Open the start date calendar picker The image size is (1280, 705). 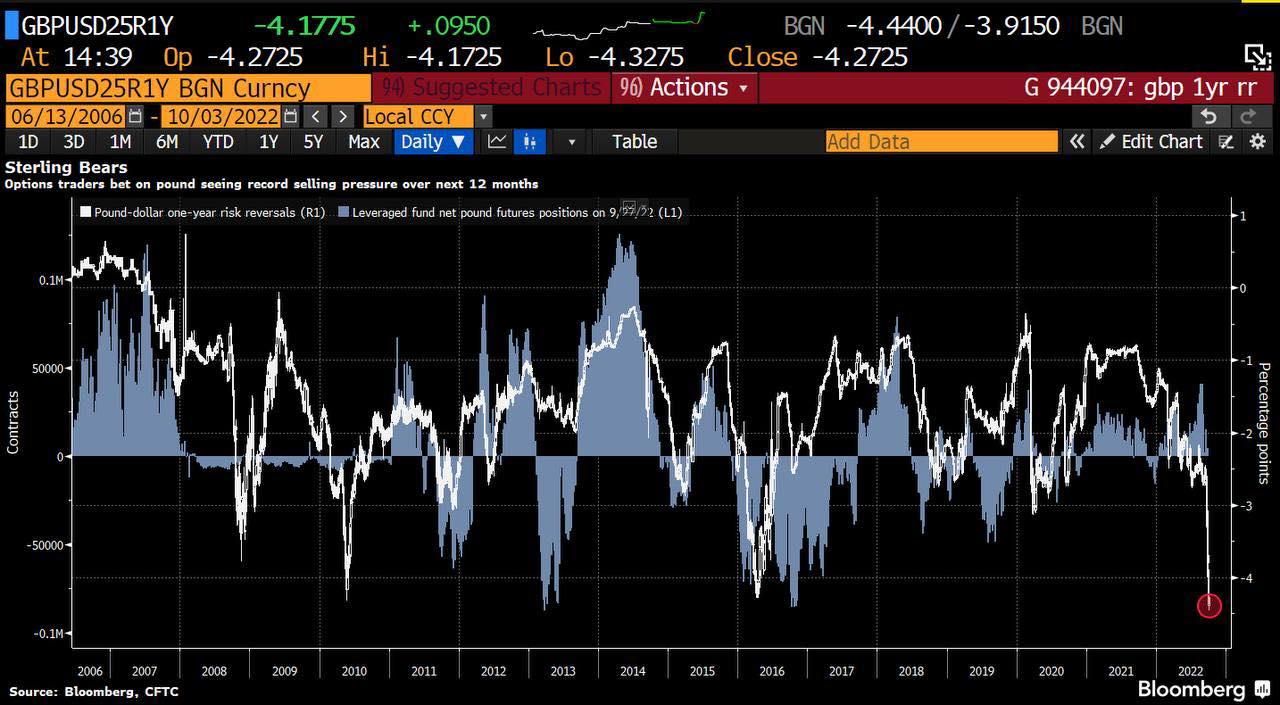[136, 116]
